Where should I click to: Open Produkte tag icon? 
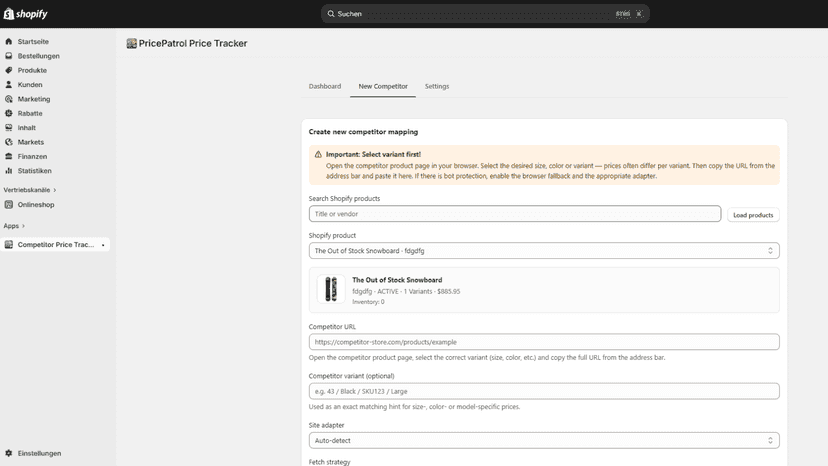coord(8,70)
